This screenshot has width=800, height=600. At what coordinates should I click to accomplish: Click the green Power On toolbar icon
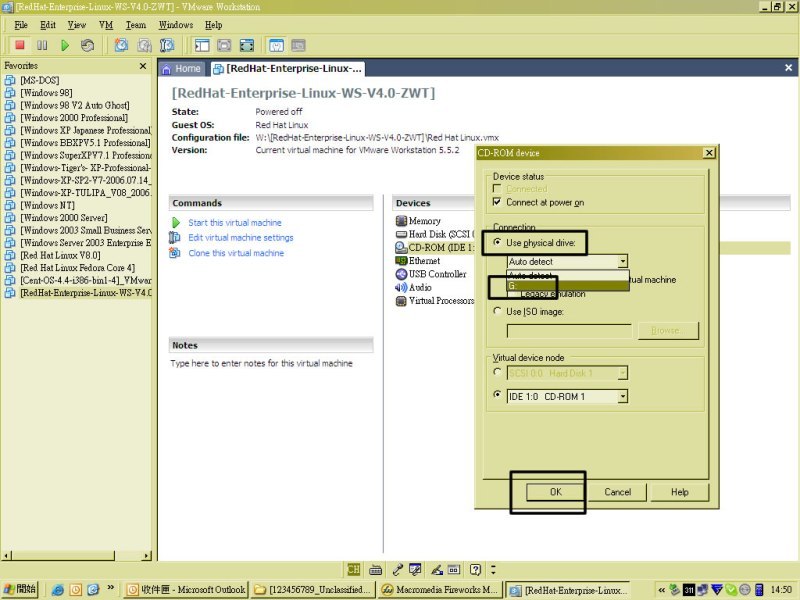coord(65,45)
